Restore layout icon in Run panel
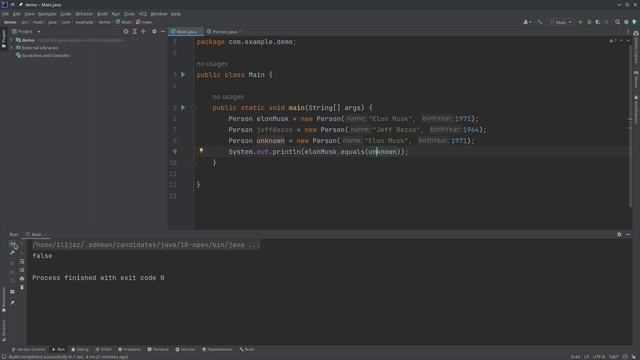640x360 pixels. point(13,292)
